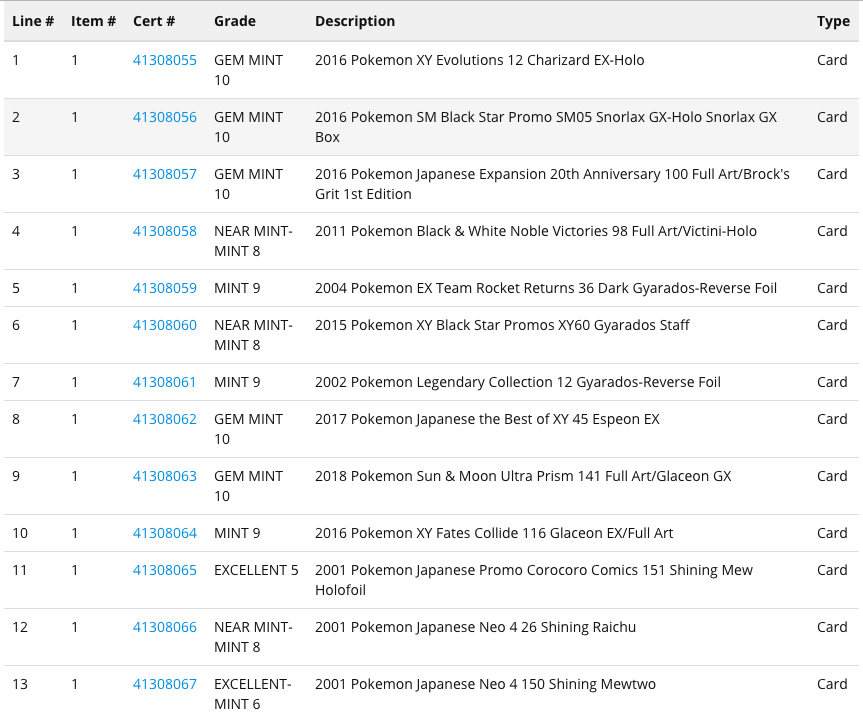Click the Type column header
Screen dimensions: 863x713
pyautogui.click(x=833, y=21)
